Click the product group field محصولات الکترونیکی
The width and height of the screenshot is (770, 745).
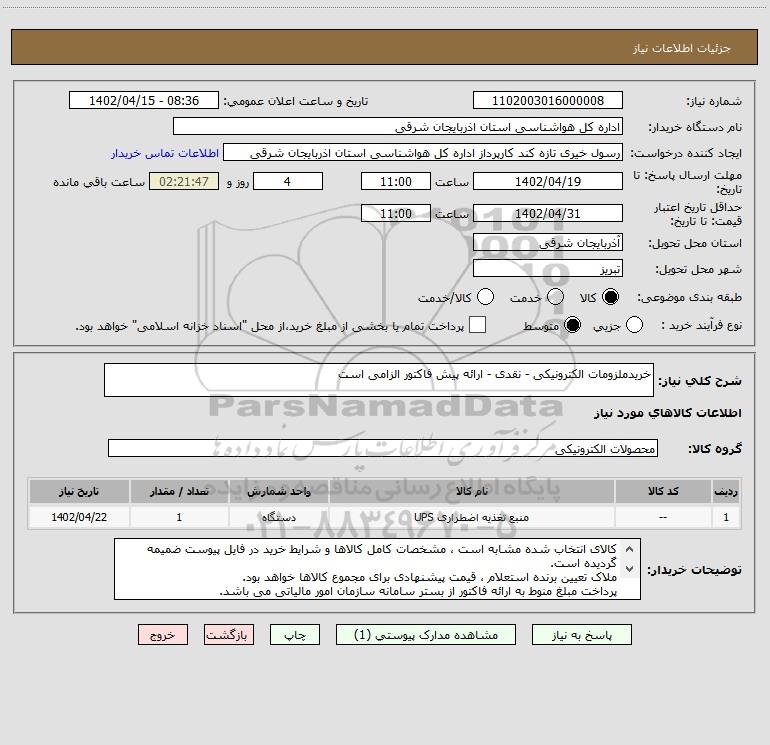[x=383, y=448]
